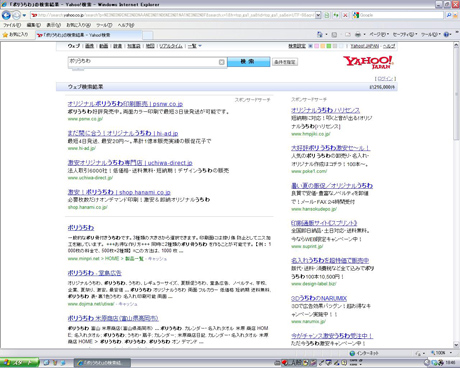Open the first sponsored psnw.co.jp link
The height and width of the screenshot is (368, 460).
(125, 104)
